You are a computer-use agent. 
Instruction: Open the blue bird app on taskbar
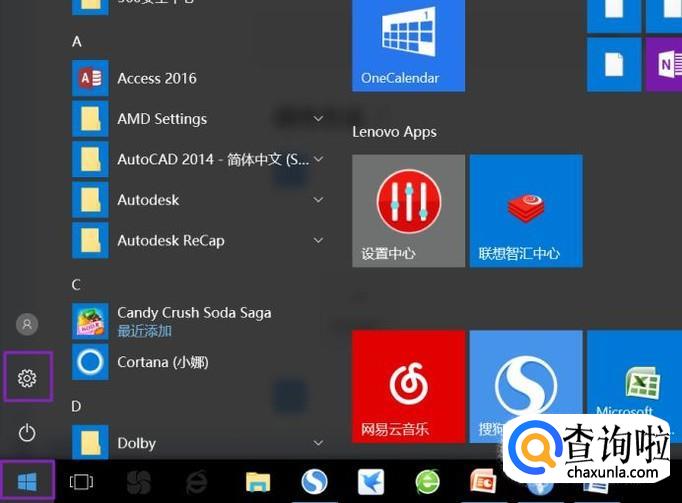371,482
